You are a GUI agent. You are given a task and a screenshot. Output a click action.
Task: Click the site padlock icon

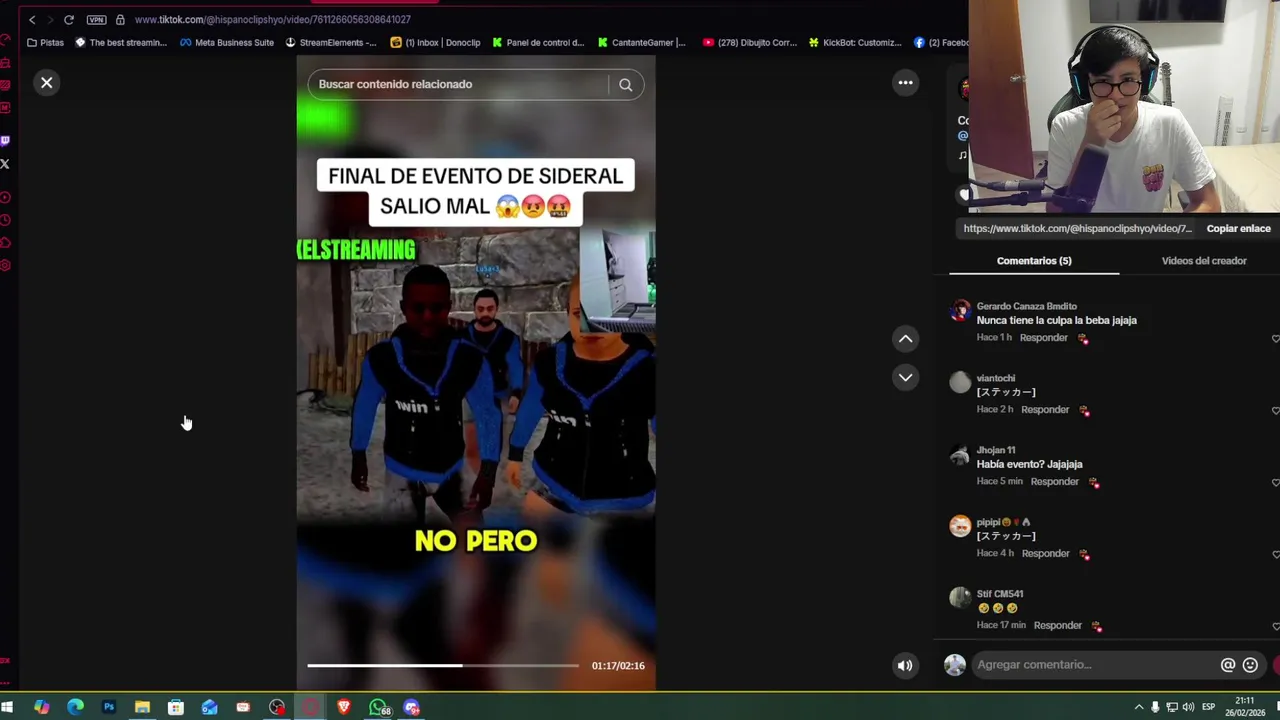coord(120,20)
